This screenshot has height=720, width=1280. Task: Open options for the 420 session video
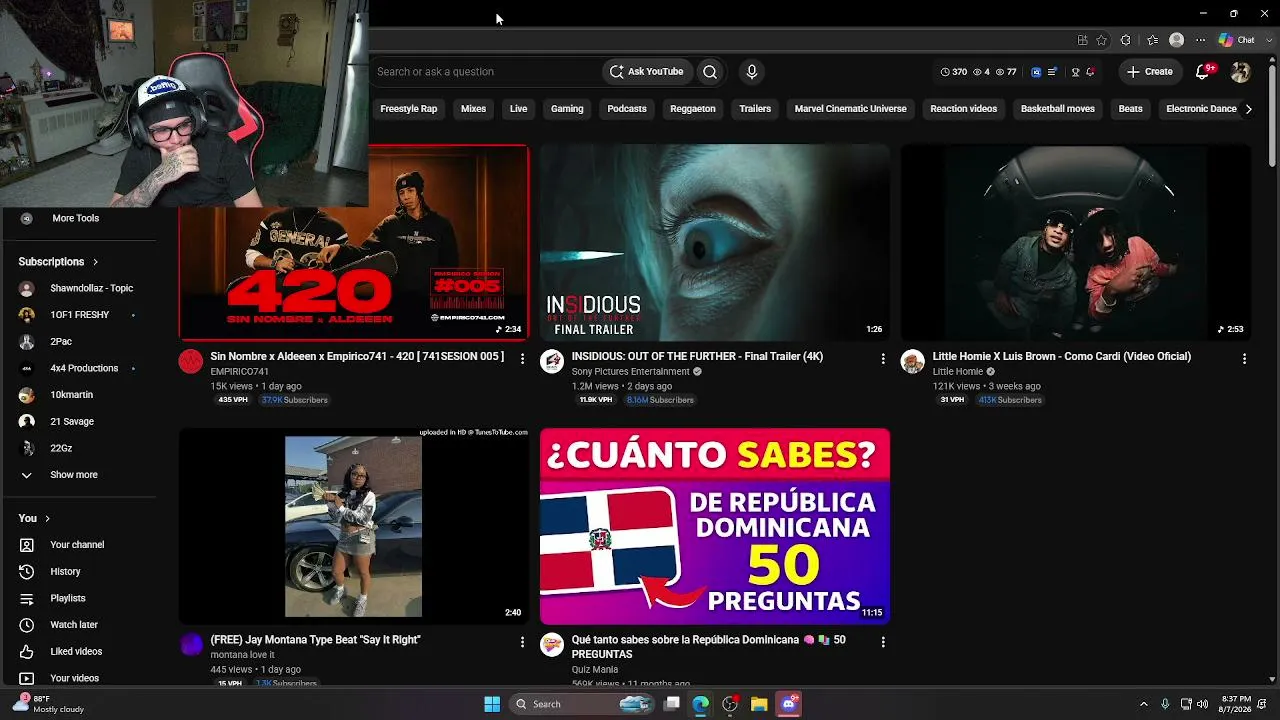522,358
